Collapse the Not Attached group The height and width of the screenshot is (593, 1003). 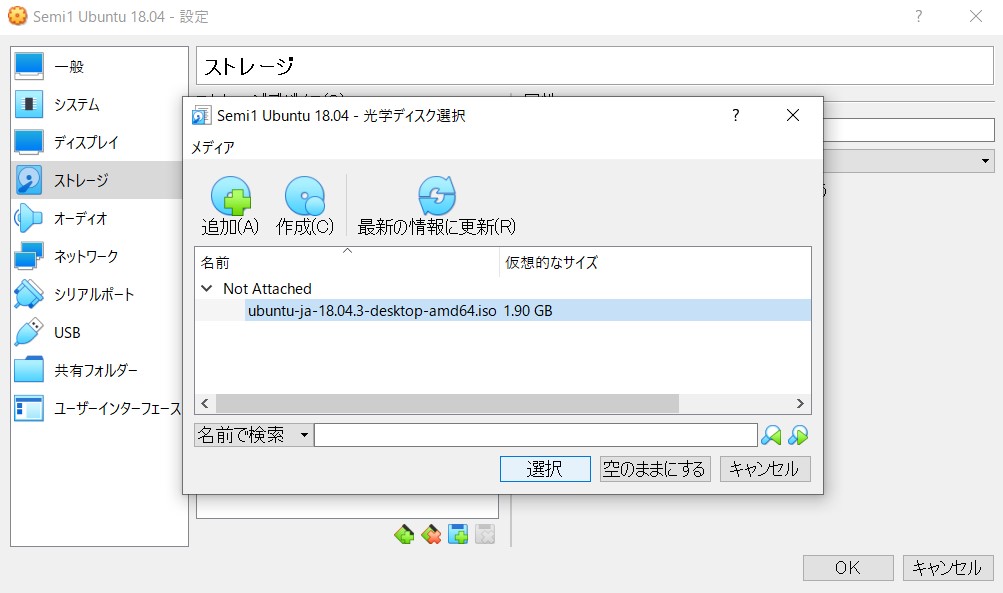tap(207, 289)
